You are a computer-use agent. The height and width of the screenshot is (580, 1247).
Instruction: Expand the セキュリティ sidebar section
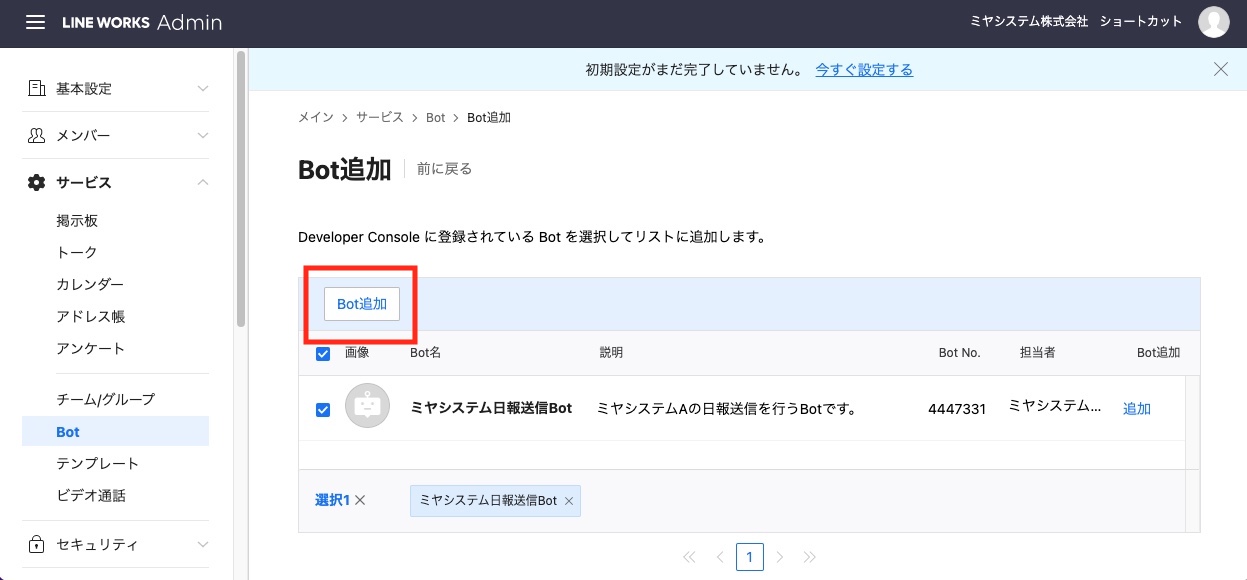point(119,545)
